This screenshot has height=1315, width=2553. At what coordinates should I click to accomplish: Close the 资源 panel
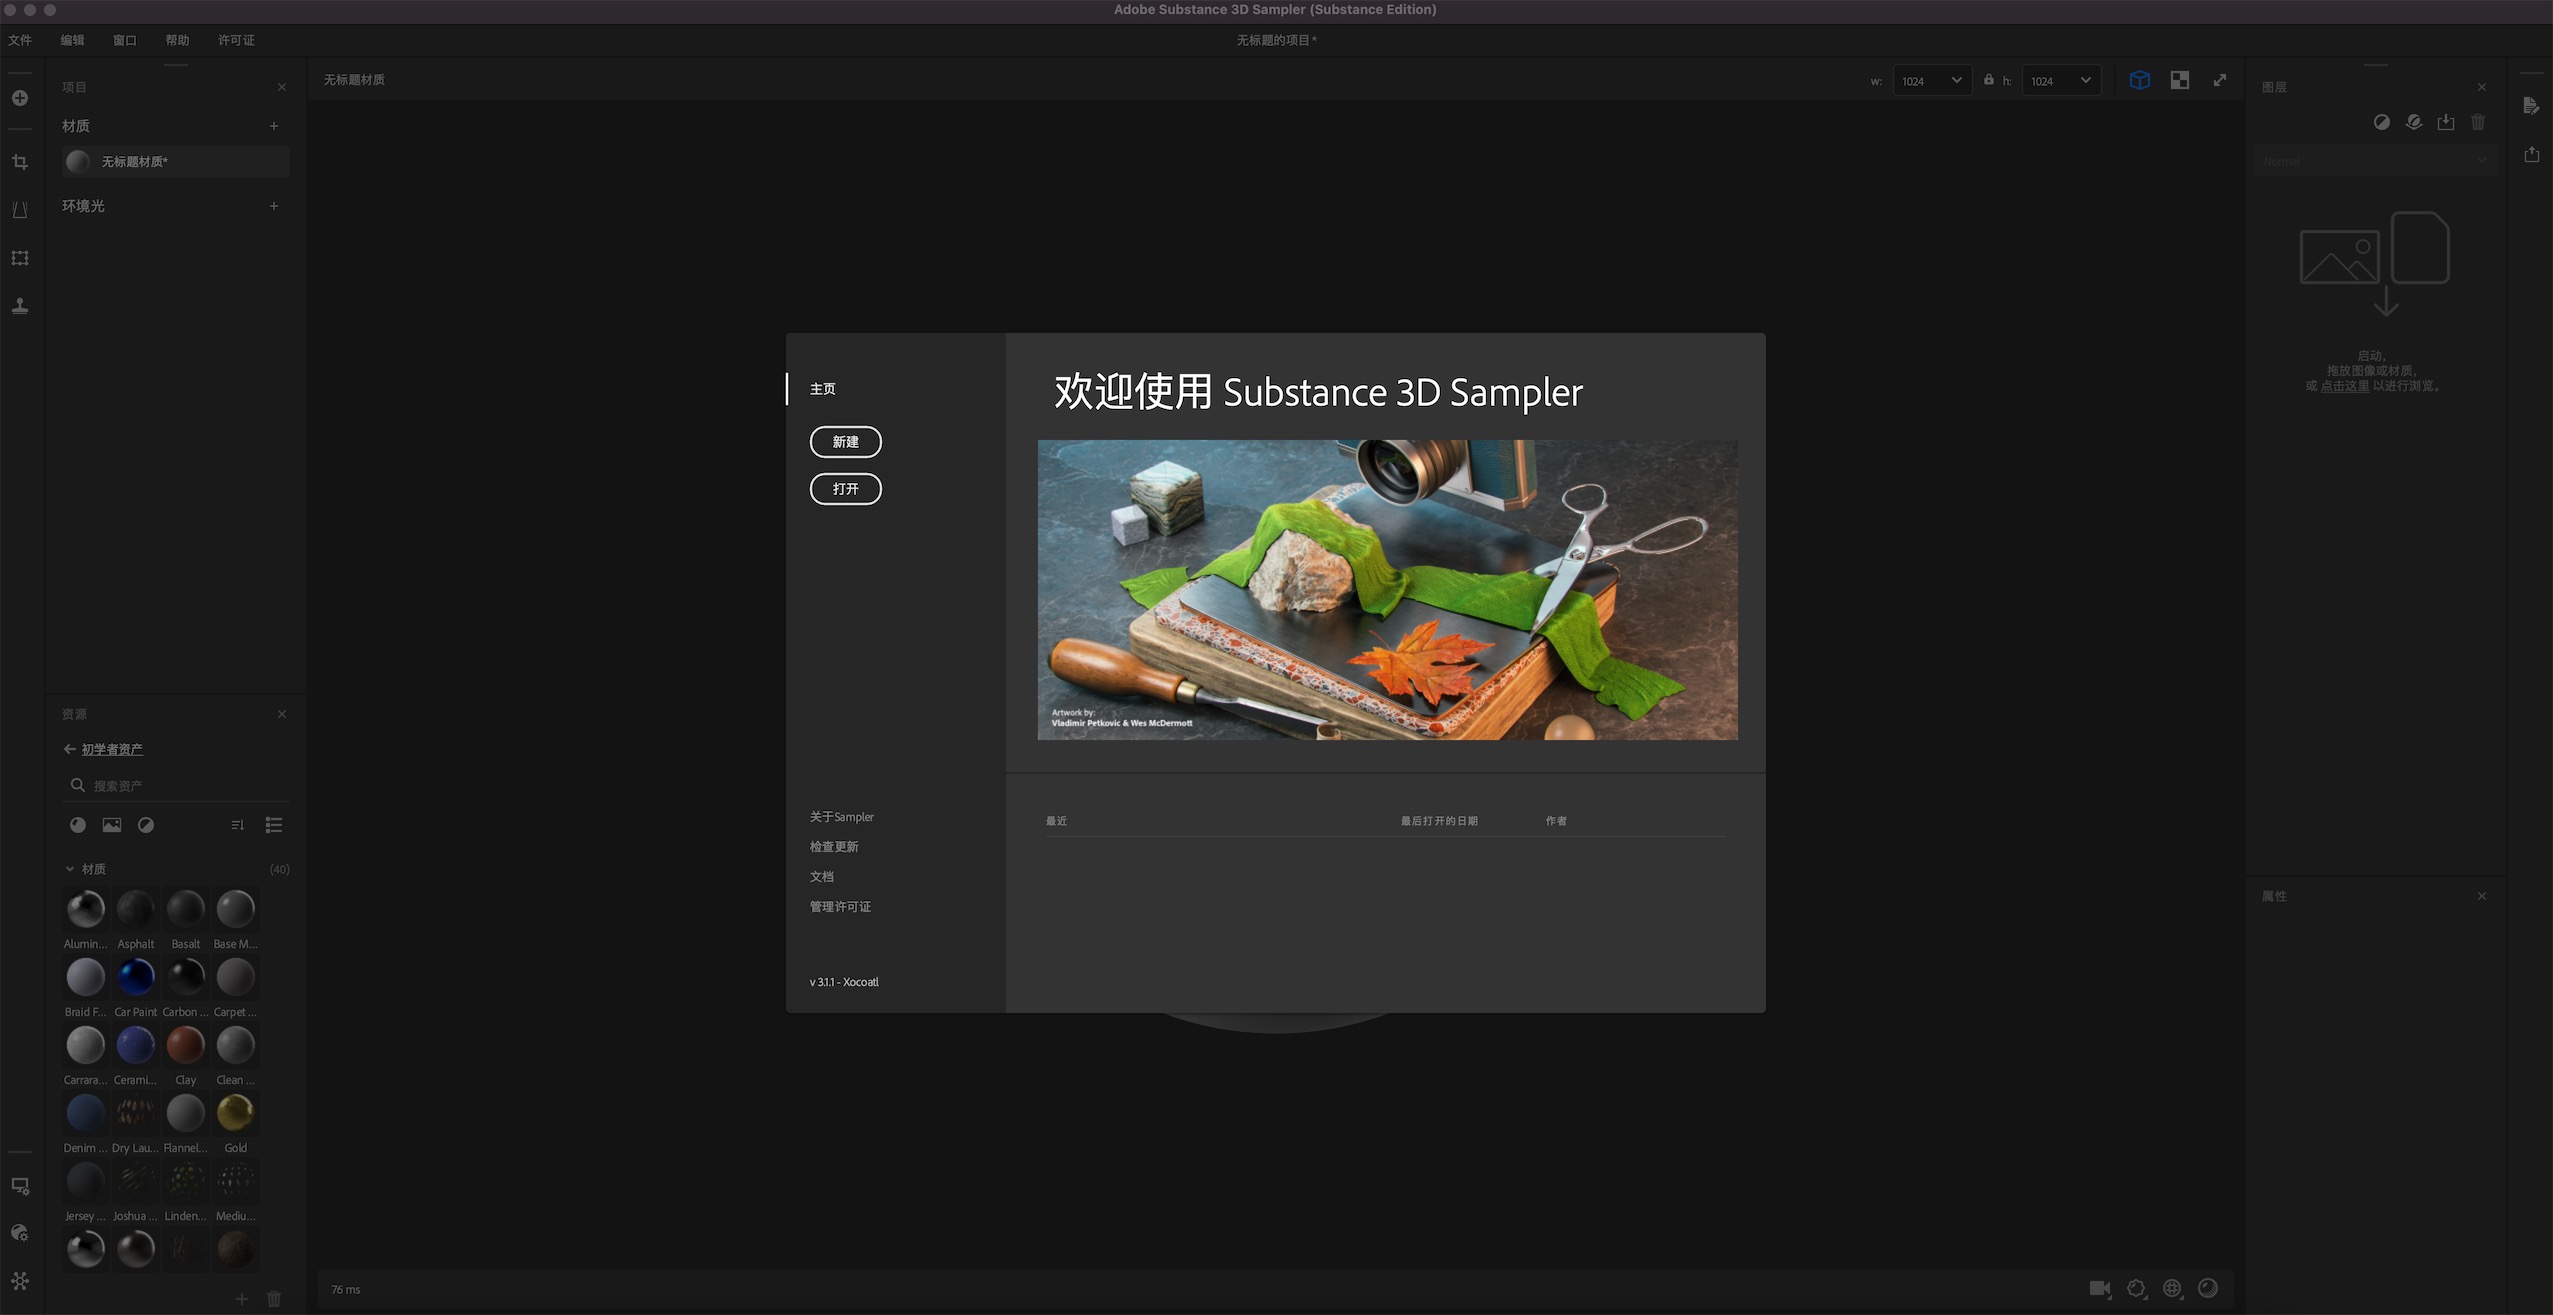282,714
